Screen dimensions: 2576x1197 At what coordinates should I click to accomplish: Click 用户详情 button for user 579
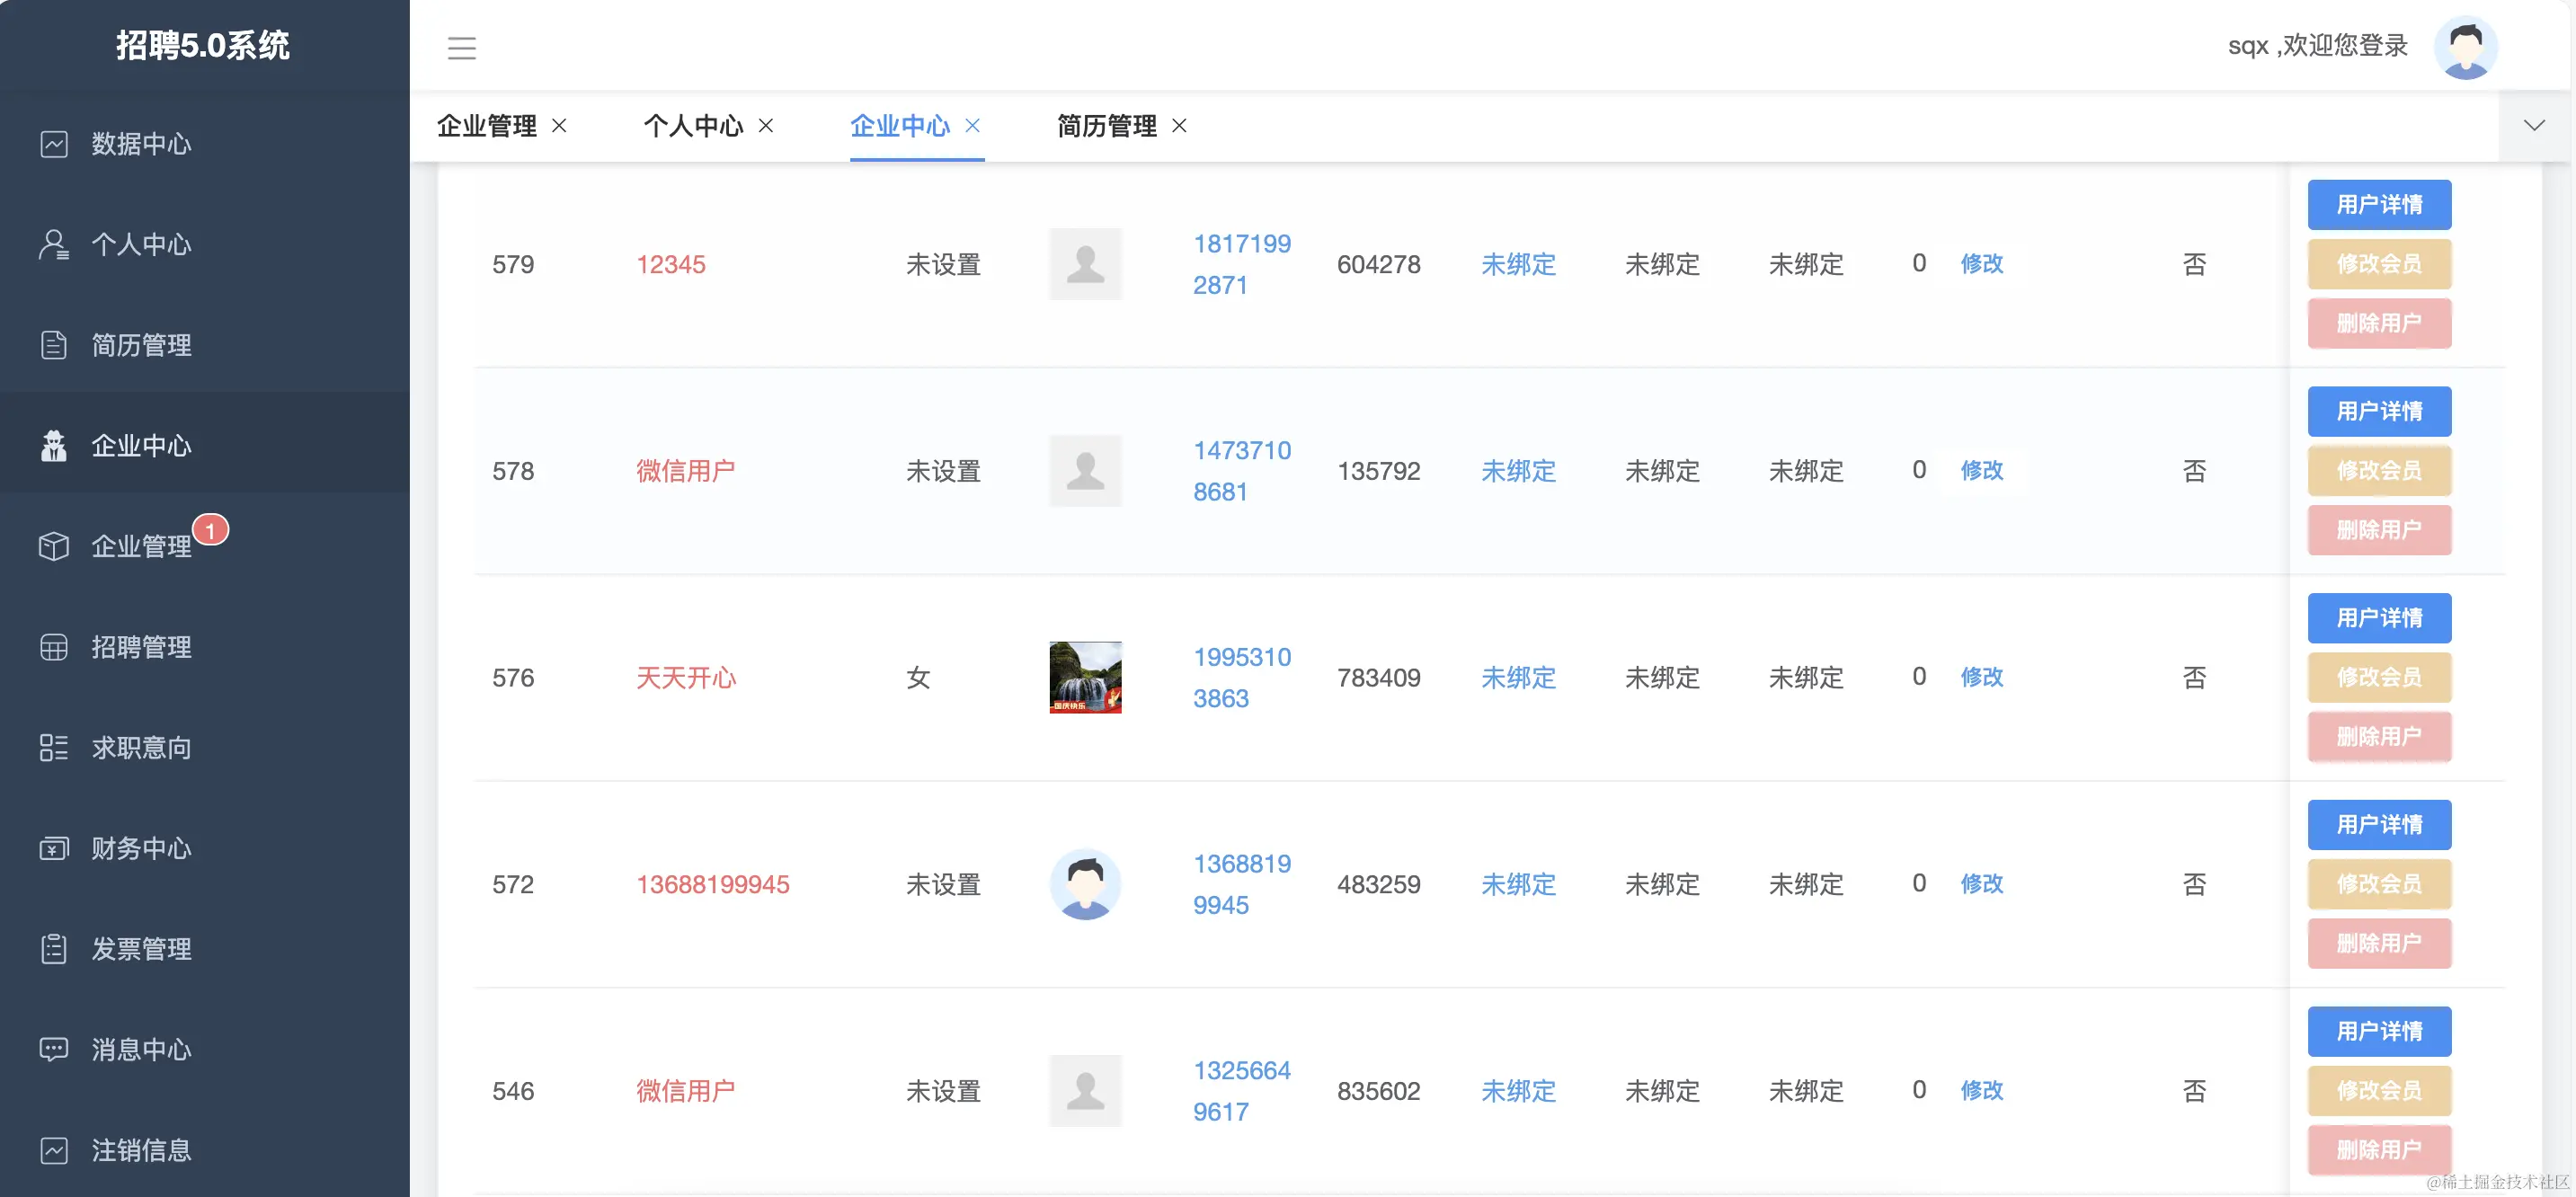click(x=2378, y=205)
